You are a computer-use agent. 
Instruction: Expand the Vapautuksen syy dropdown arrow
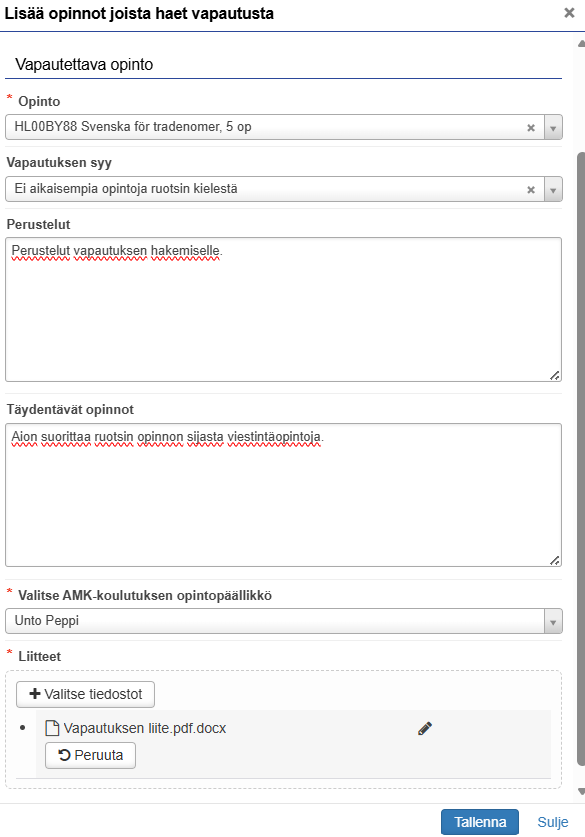[553, 189]
